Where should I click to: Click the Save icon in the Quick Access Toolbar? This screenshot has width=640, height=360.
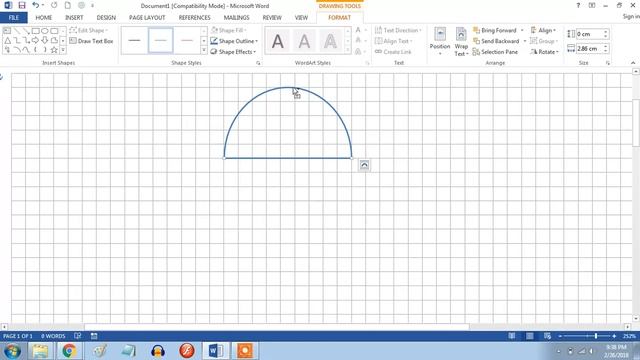point(22,5)
